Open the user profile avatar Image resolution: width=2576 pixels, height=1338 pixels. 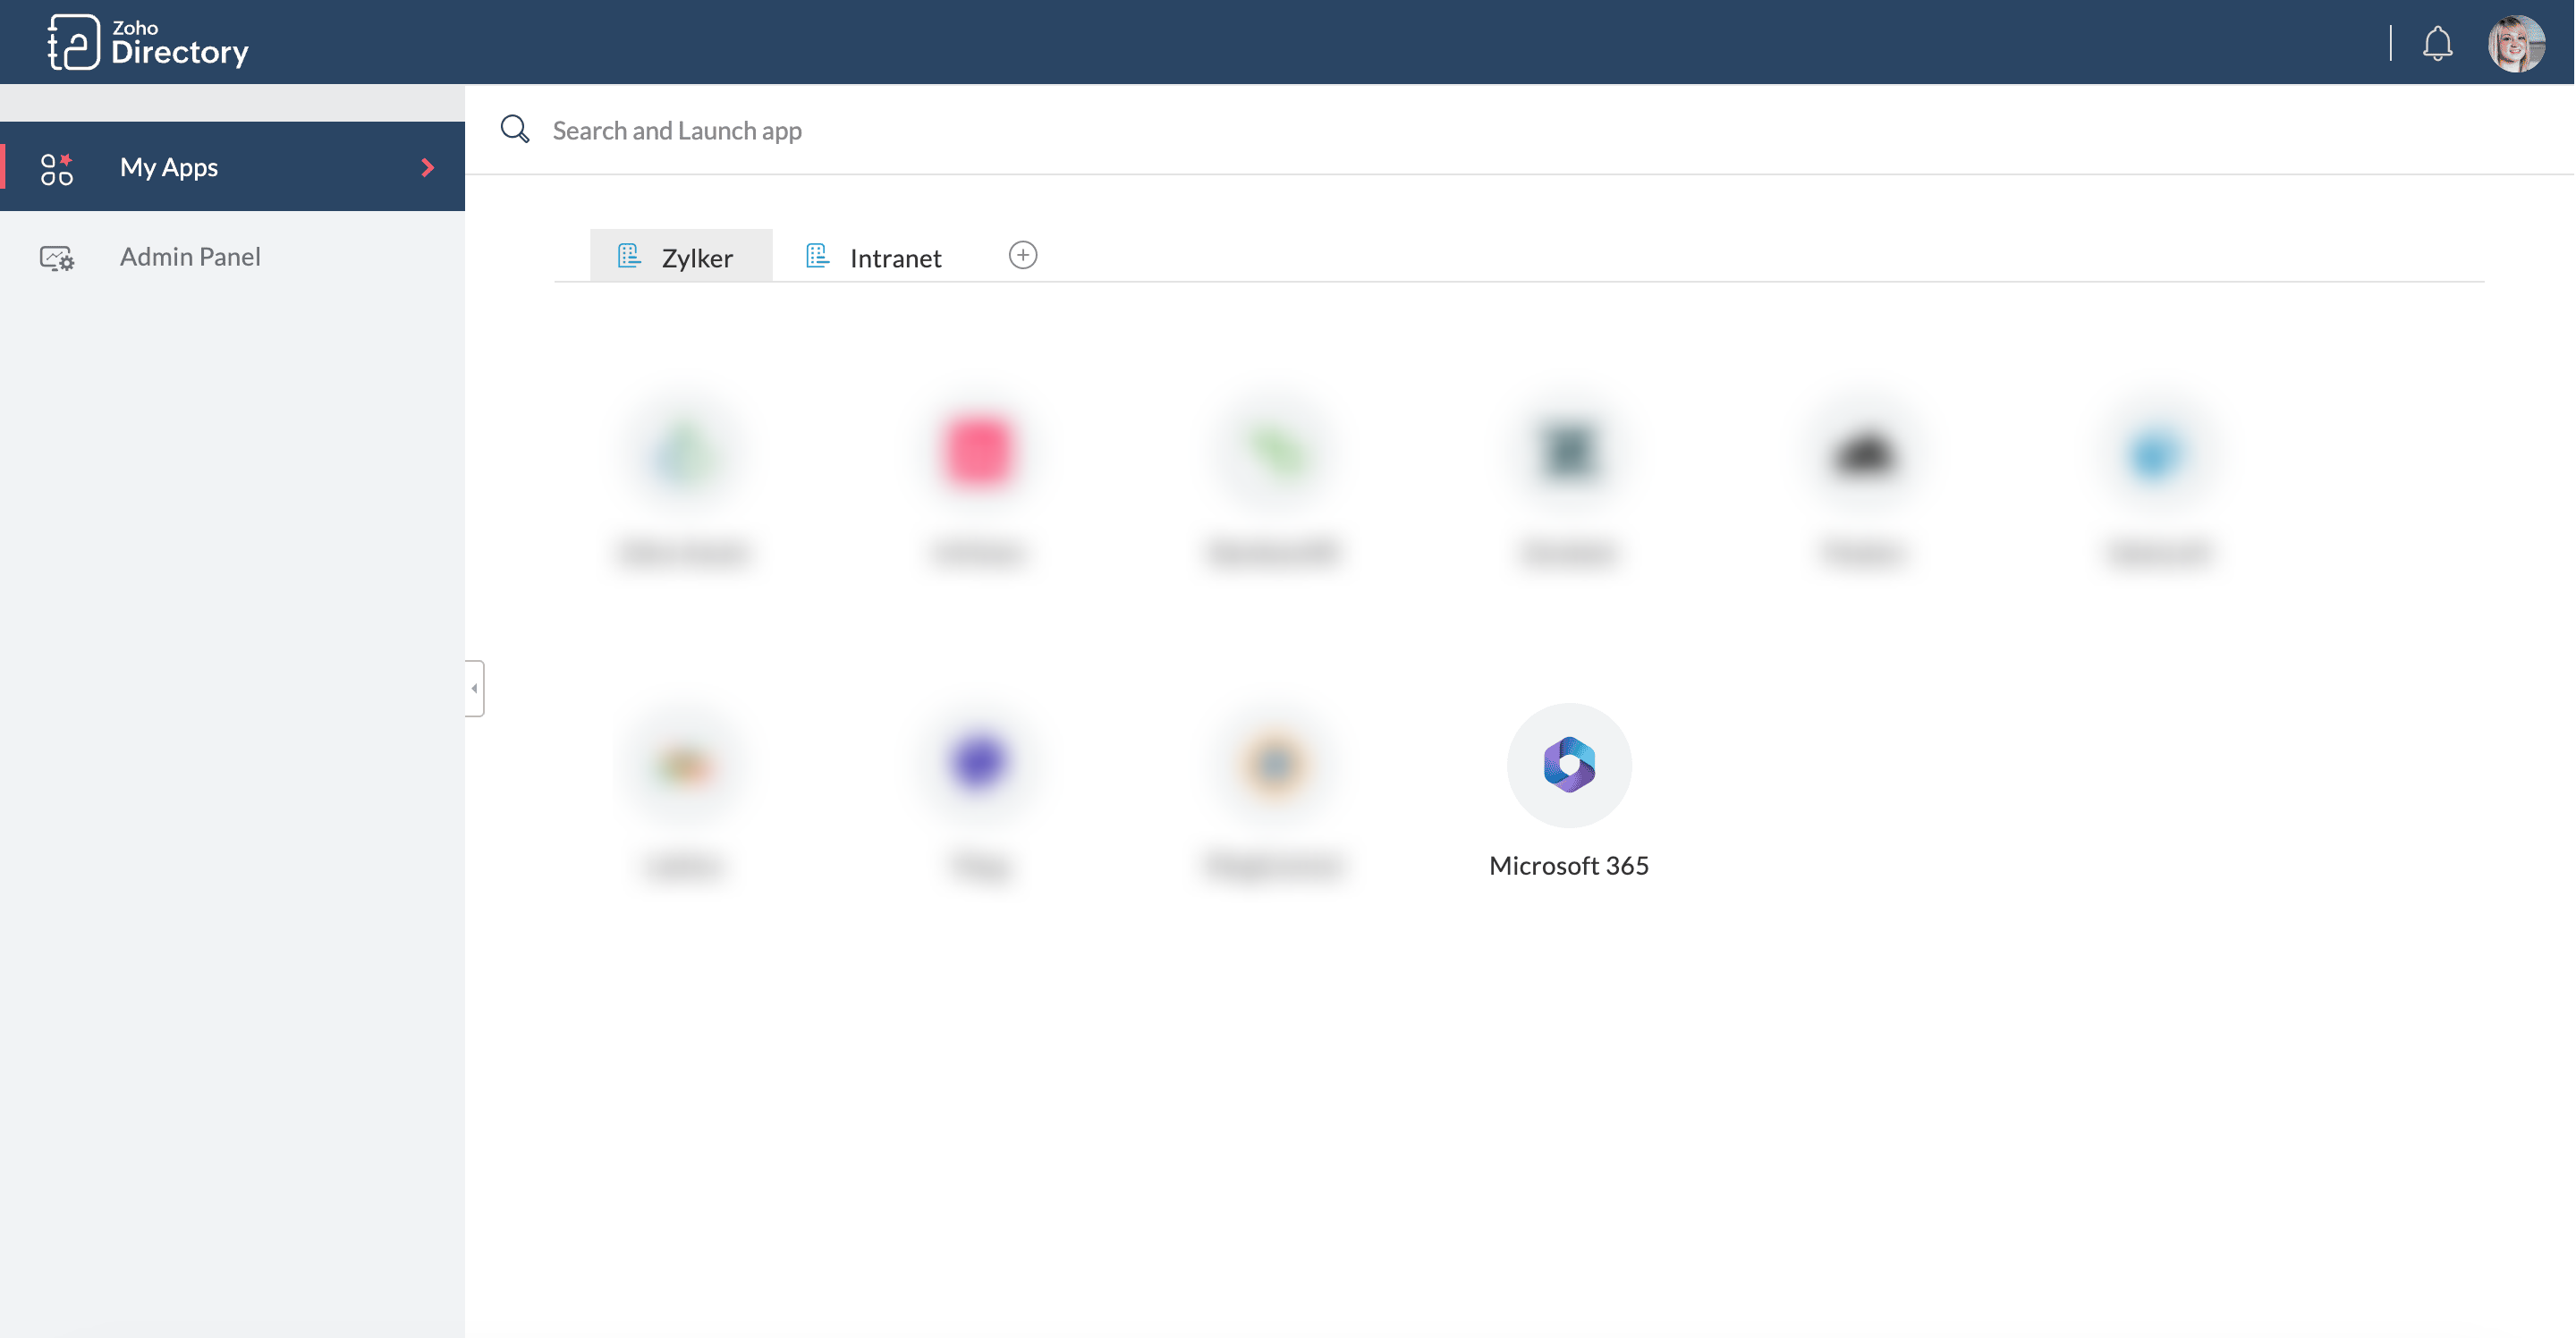(x=2515, y=43)
